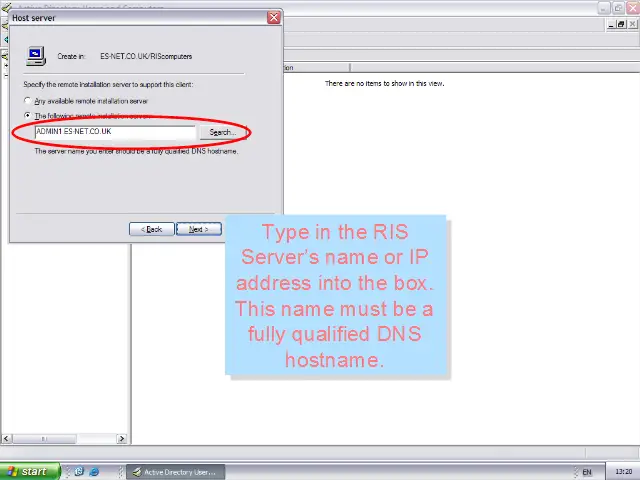The width and height of the screenshot is (640, 480).
Task: Click the system clock in the tray
Action: click(x=623, y=471)
